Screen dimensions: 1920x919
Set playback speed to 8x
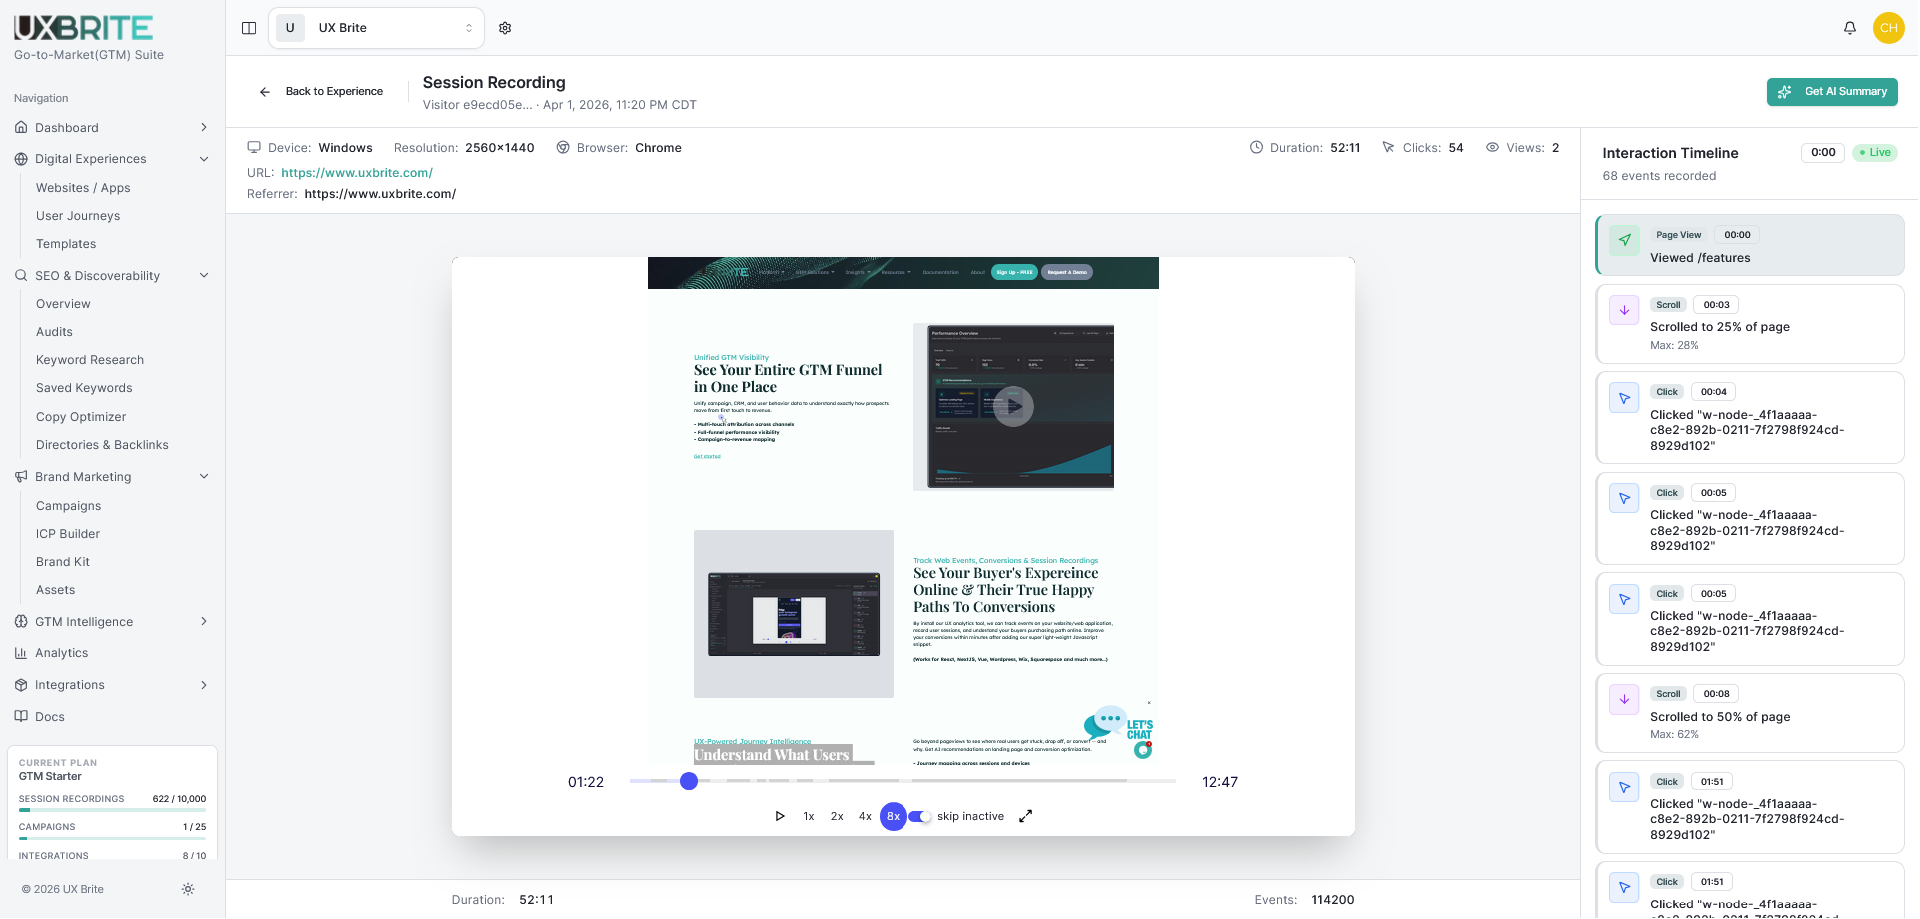(x=893, y=816)
